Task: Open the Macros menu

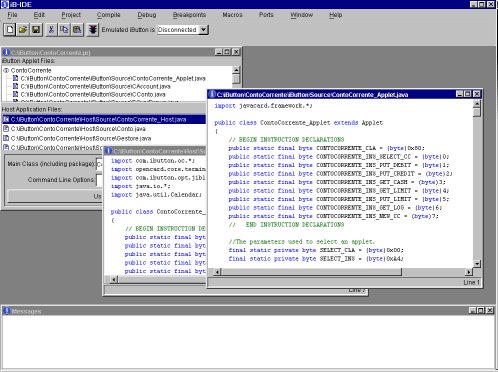Action: point(232,15)
